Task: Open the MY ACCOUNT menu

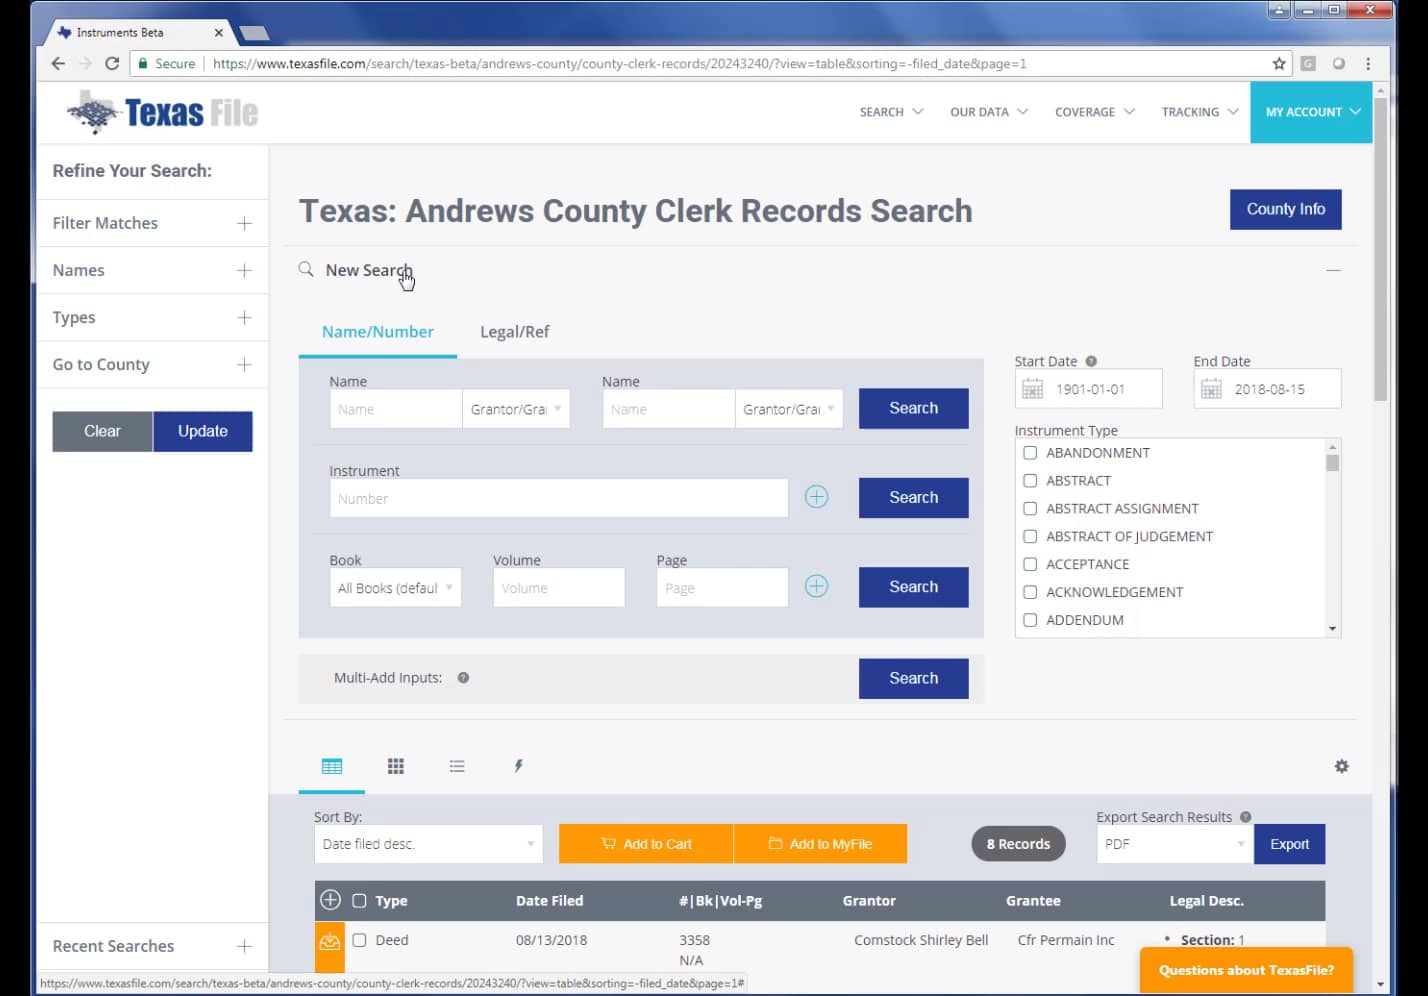Action: click(x=1311, y=112)
